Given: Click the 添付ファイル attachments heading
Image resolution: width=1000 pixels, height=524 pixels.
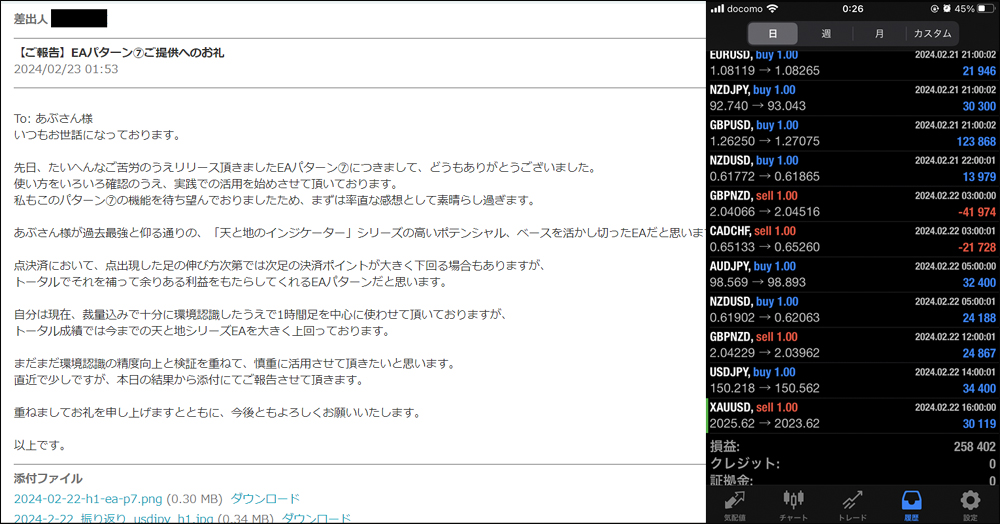Looking at the screenshot, I should pos(48,478).
